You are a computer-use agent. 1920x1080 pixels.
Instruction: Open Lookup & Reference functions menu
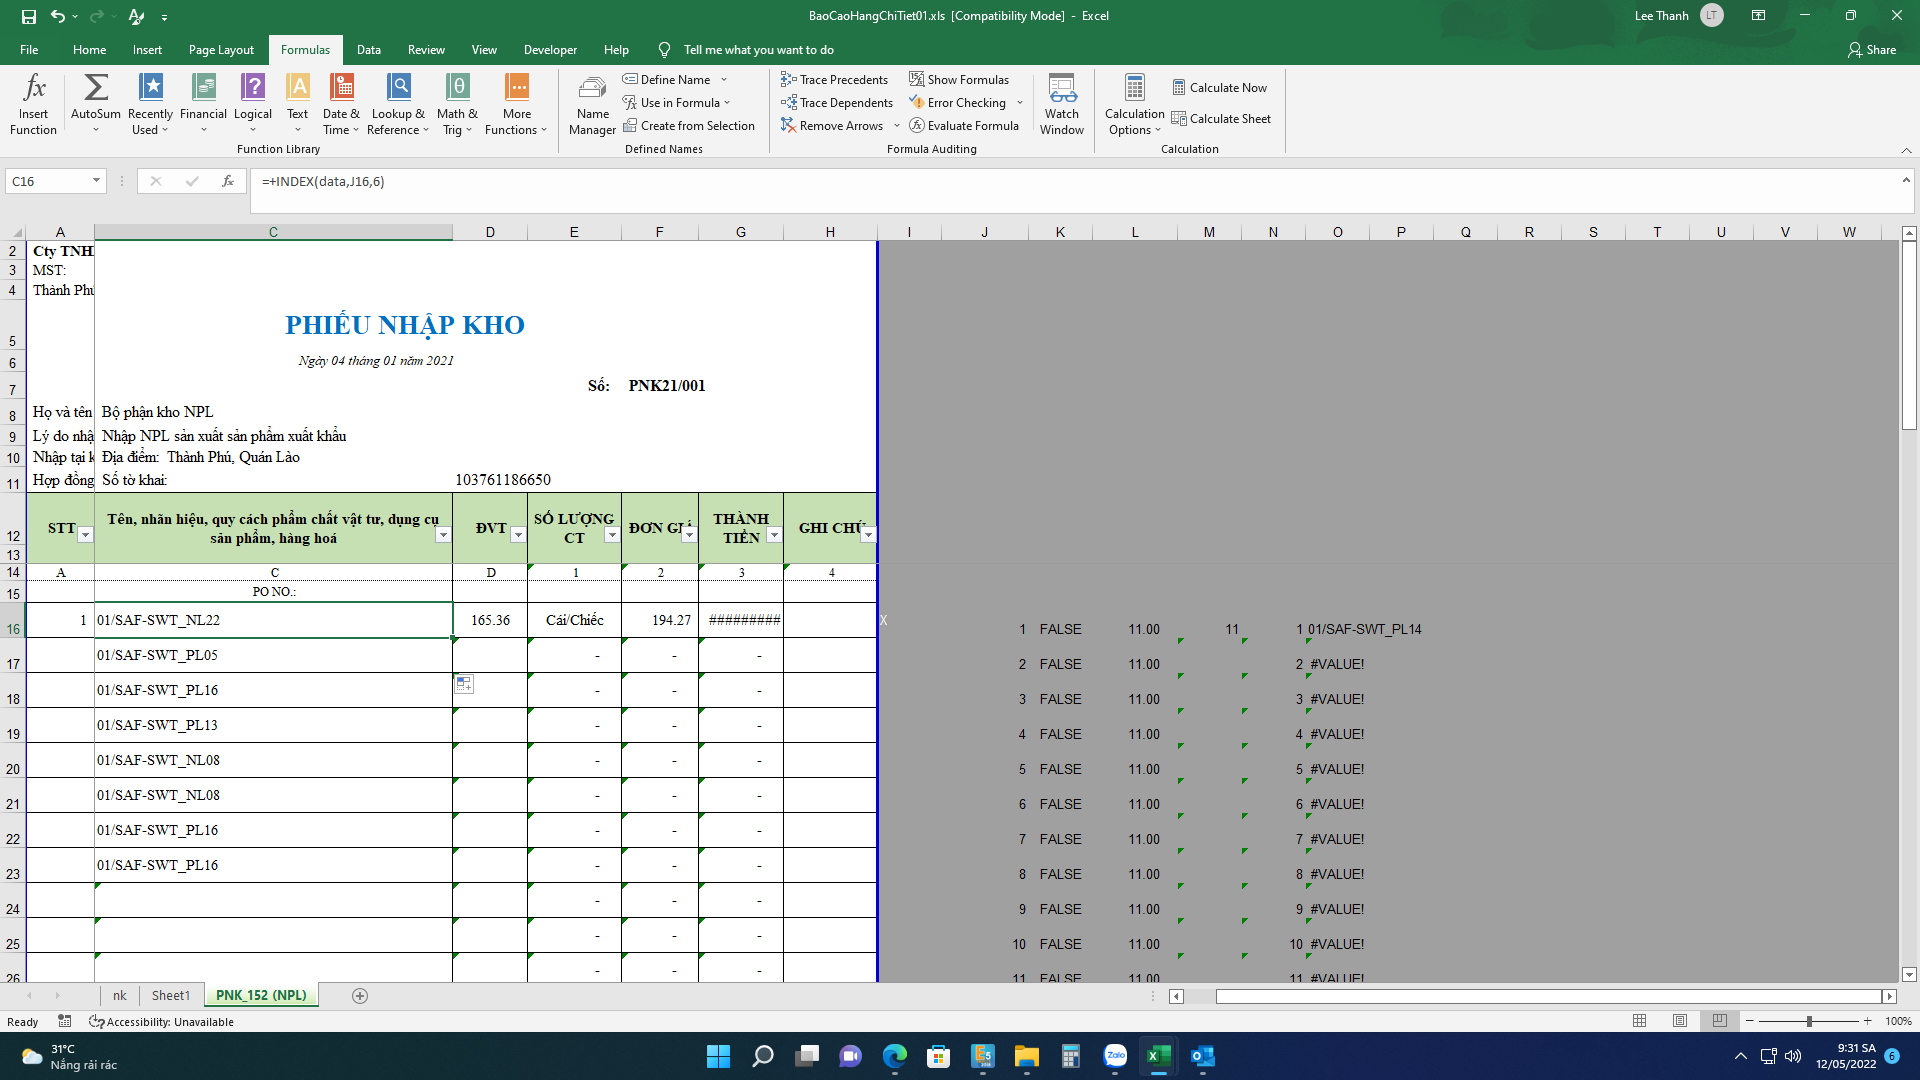coord(398,103)
